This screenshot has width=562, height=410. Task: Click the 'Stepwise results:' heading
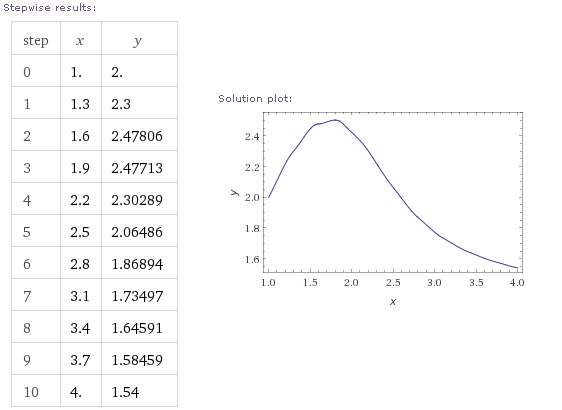(x=49, y=8)
